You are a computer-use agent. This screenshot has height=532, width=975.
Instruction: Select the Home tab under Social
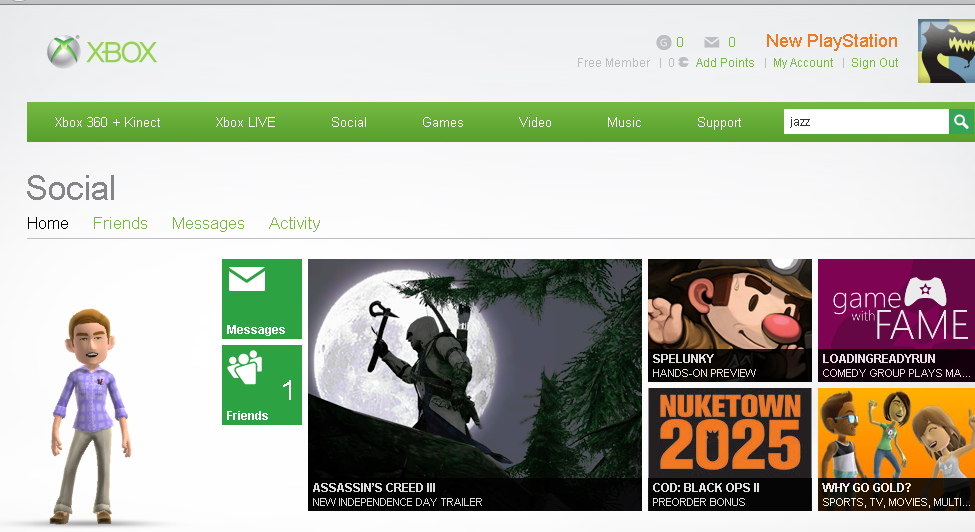click(x=48, y=223)
